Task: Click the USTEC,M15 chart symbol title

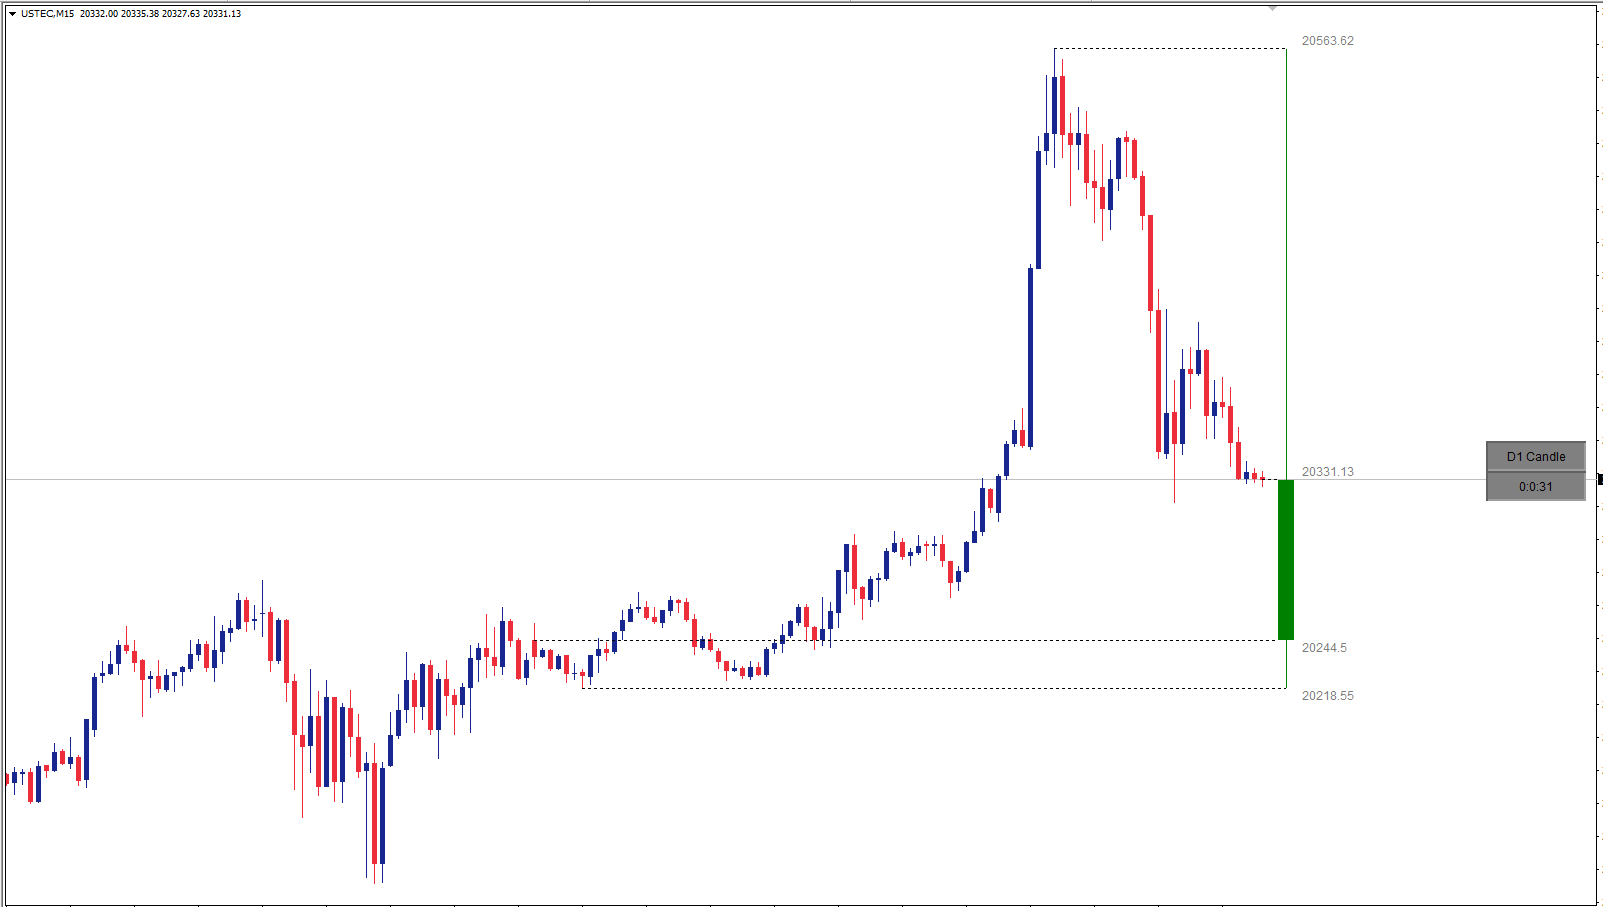Action: coord(47,14)
